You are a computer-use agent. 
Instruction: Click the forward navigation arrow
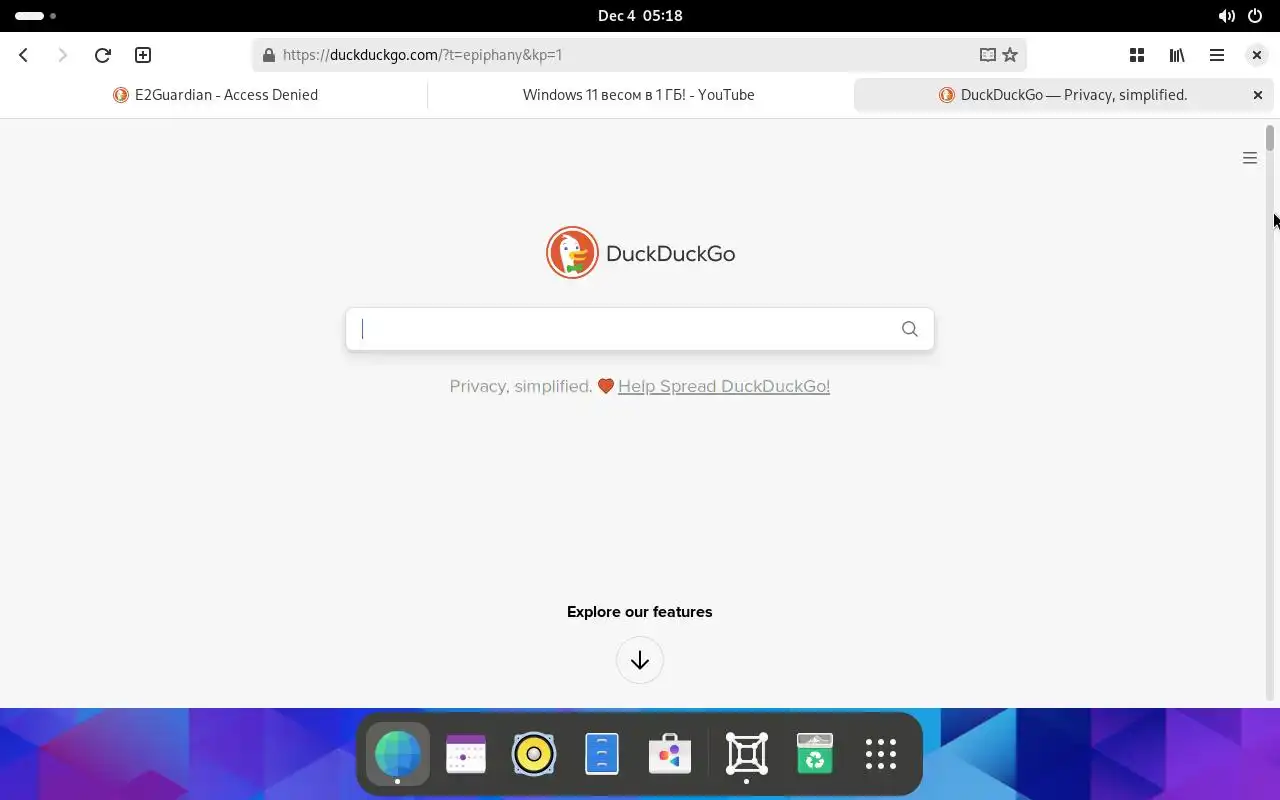pos(63,55)
